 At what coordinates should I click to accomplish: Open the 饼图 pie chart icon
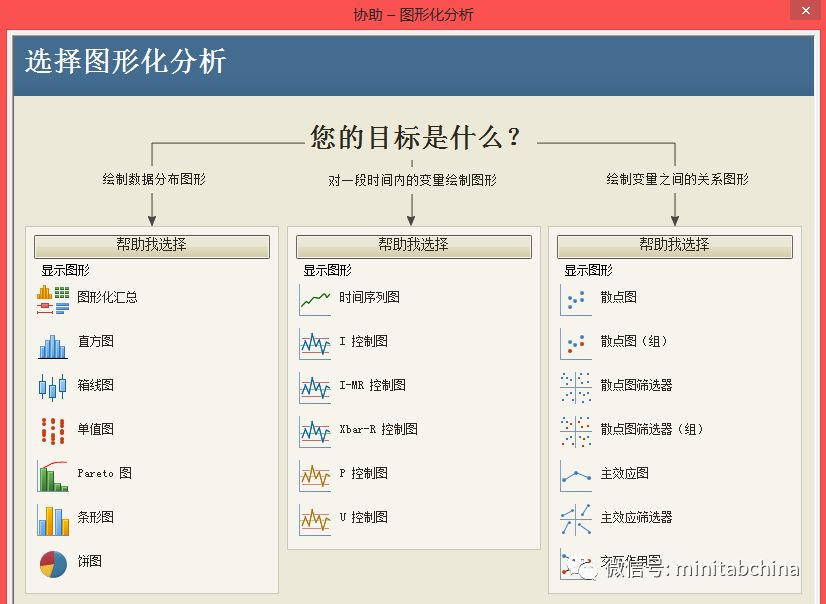point(53,562)
